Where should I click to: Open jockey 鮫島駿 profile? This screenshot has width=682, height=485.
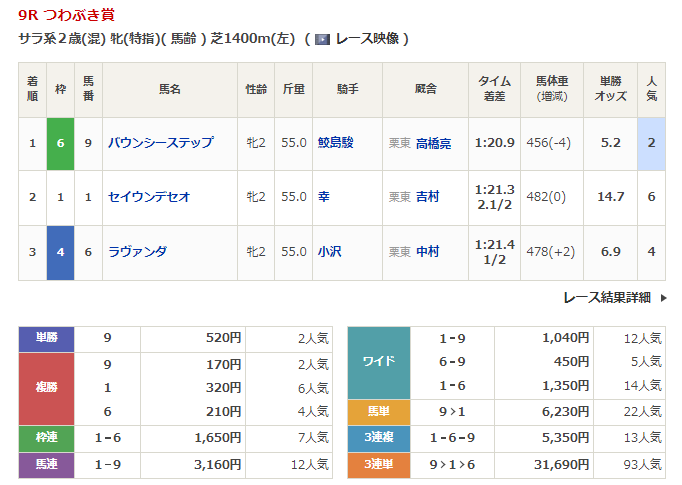[x=336, y=143]
